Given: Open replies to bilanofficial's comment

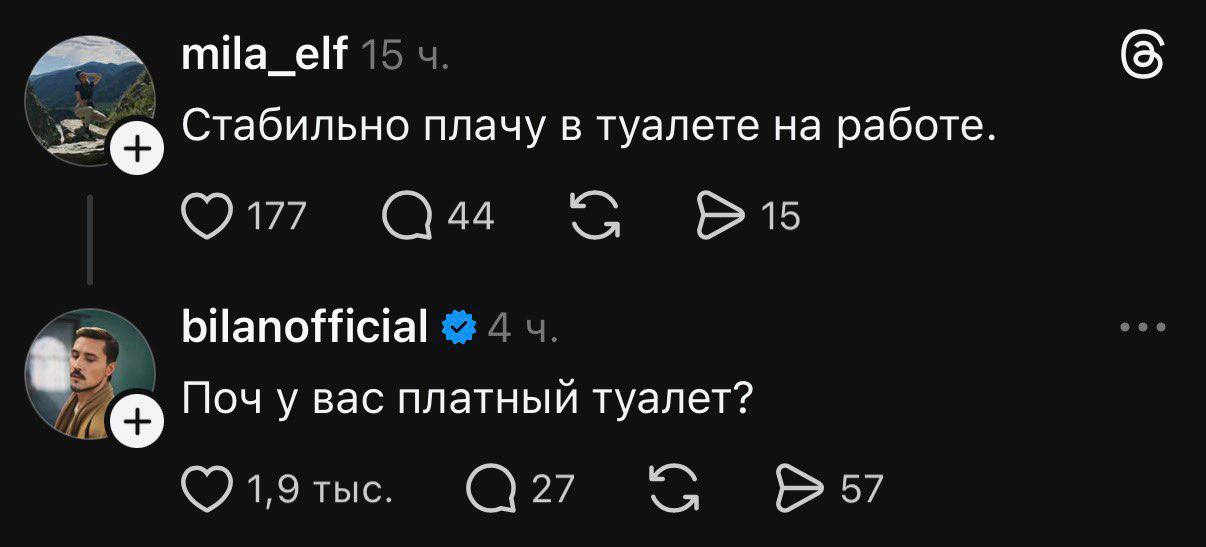Looking at the screenshot, I should coord(490,489).
